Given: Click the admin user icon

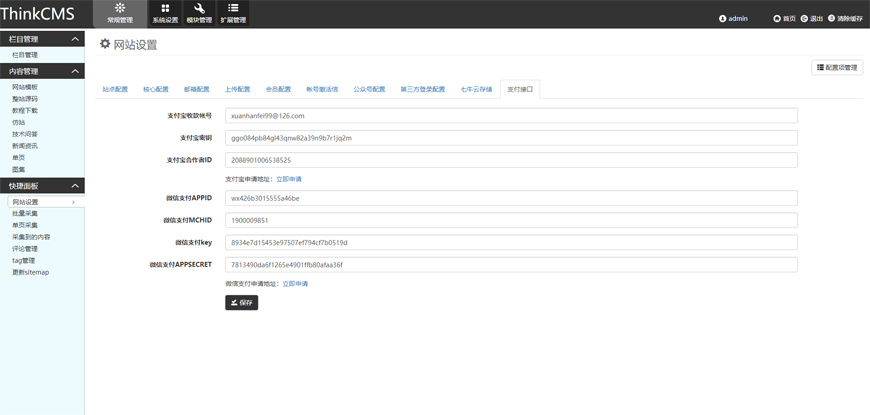Looking at the screenshot, I should coord(723,19).
